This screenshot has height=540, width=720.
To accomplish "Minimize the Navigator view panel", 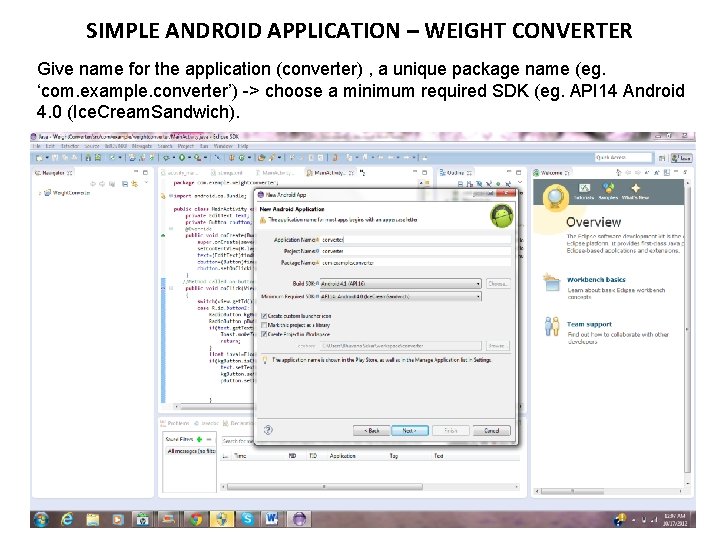I will (x=136, y=172).
